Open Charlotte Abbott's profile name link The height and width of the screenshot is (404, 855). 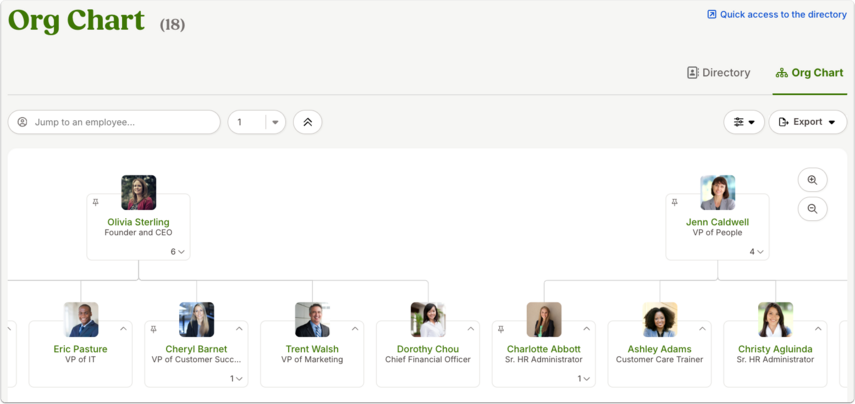(544, 349)
